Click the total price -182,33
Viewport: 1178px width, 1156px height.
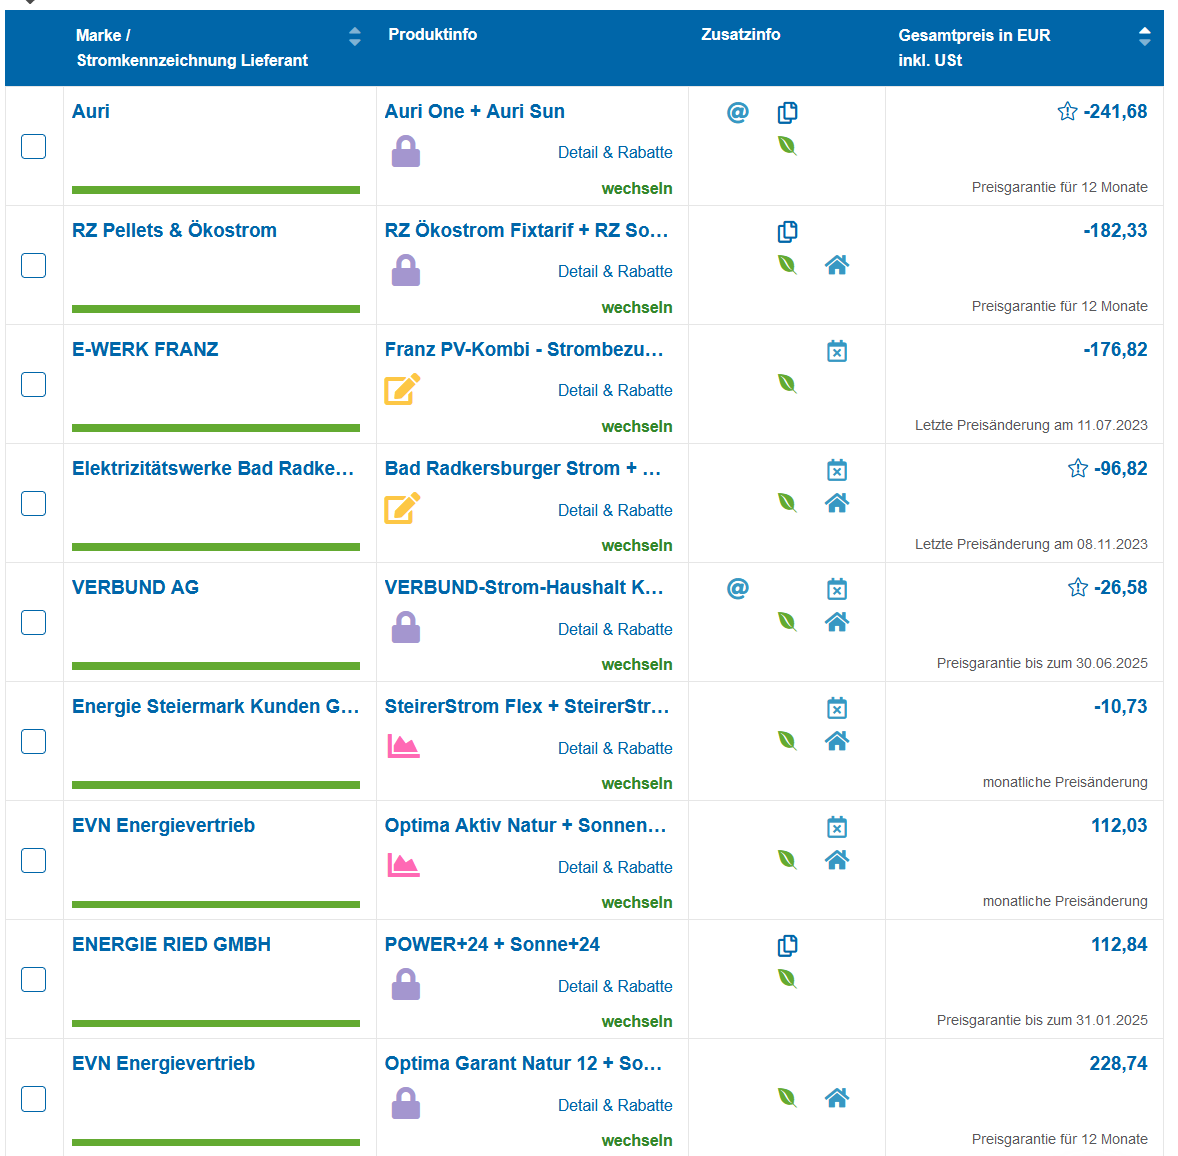[1115, 231]
